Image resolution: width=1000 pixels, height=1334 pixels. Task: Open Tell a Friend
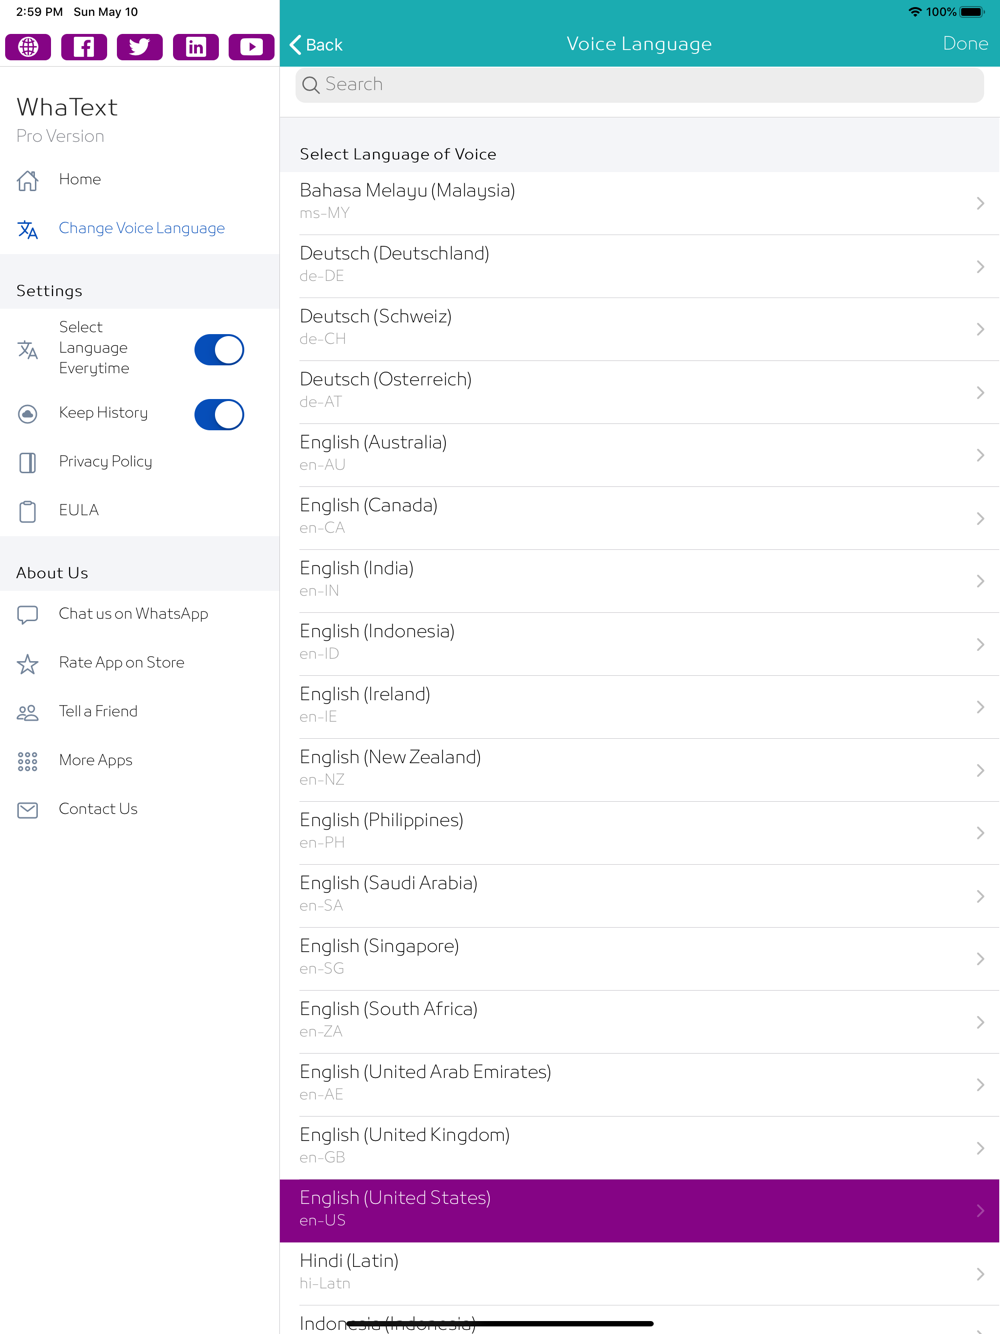click(140, 713)
